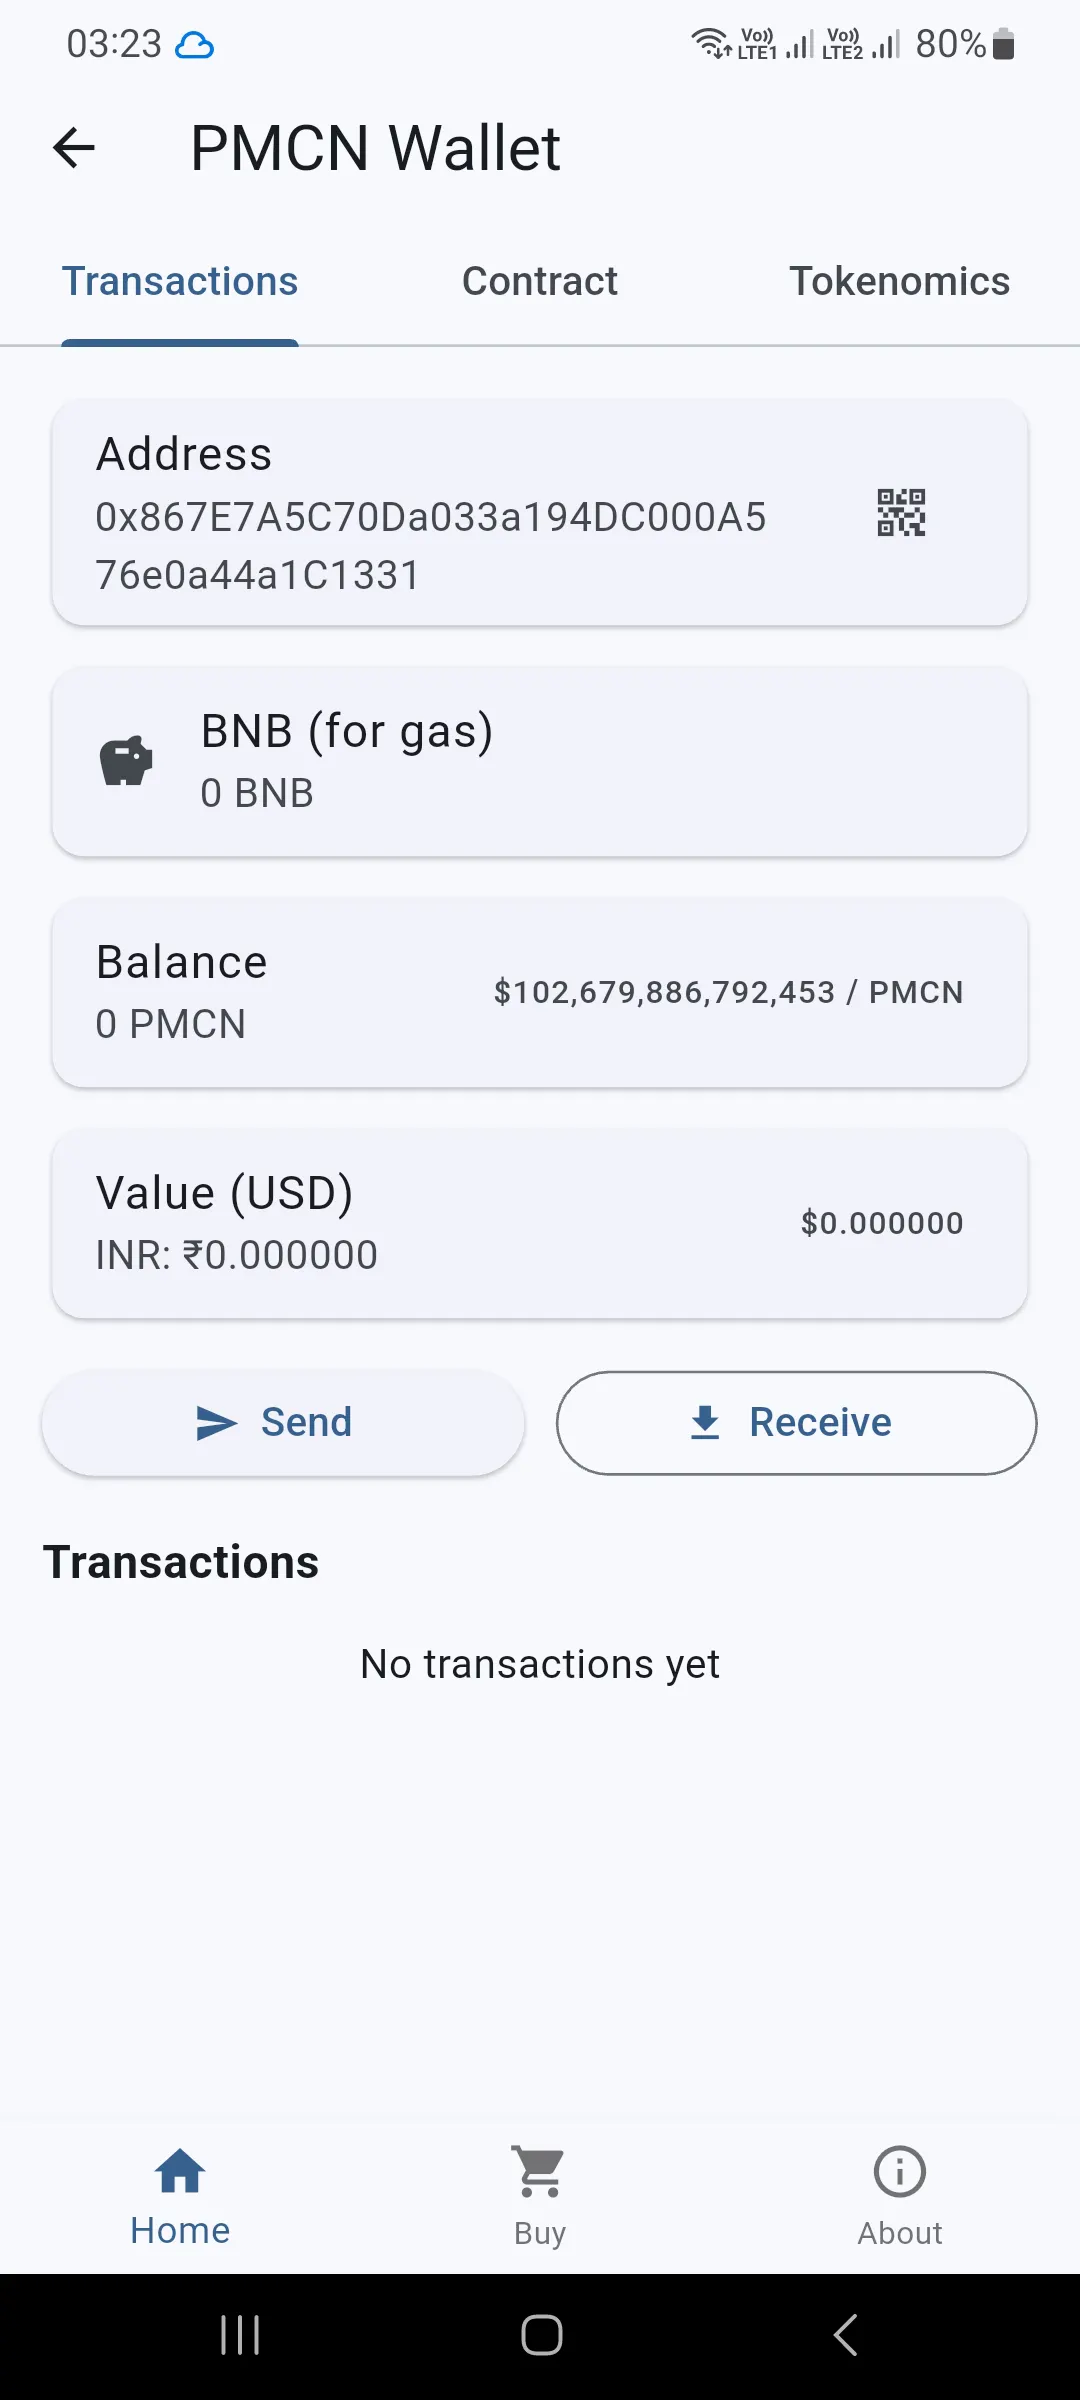This screenshot has width=1080, height=2400.
Task: Tap the piggy bank BNB icon
Action: [x=126, y=762]
